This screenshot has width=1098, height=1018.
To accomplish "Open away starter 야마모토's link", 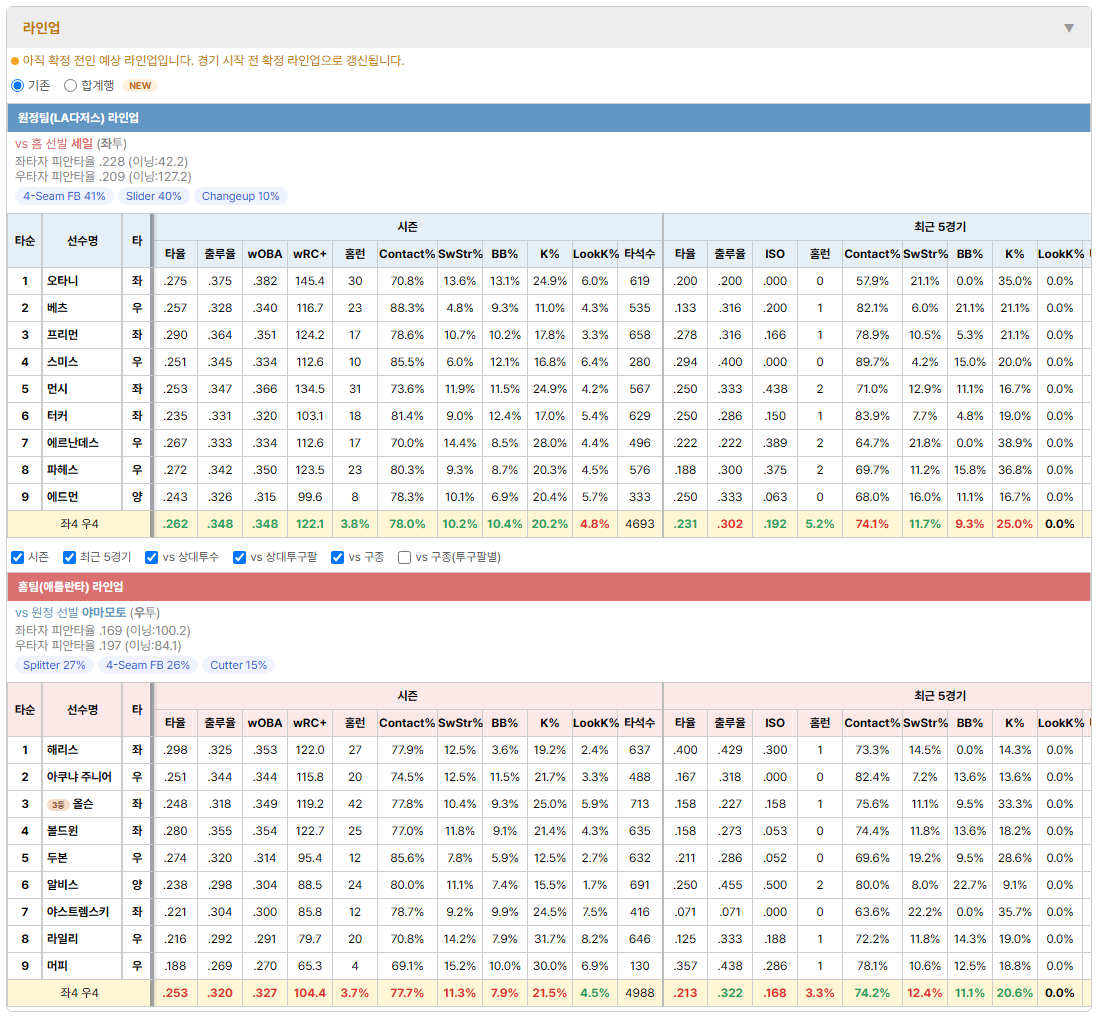I will pyautogui.click(x=104, y=613).
